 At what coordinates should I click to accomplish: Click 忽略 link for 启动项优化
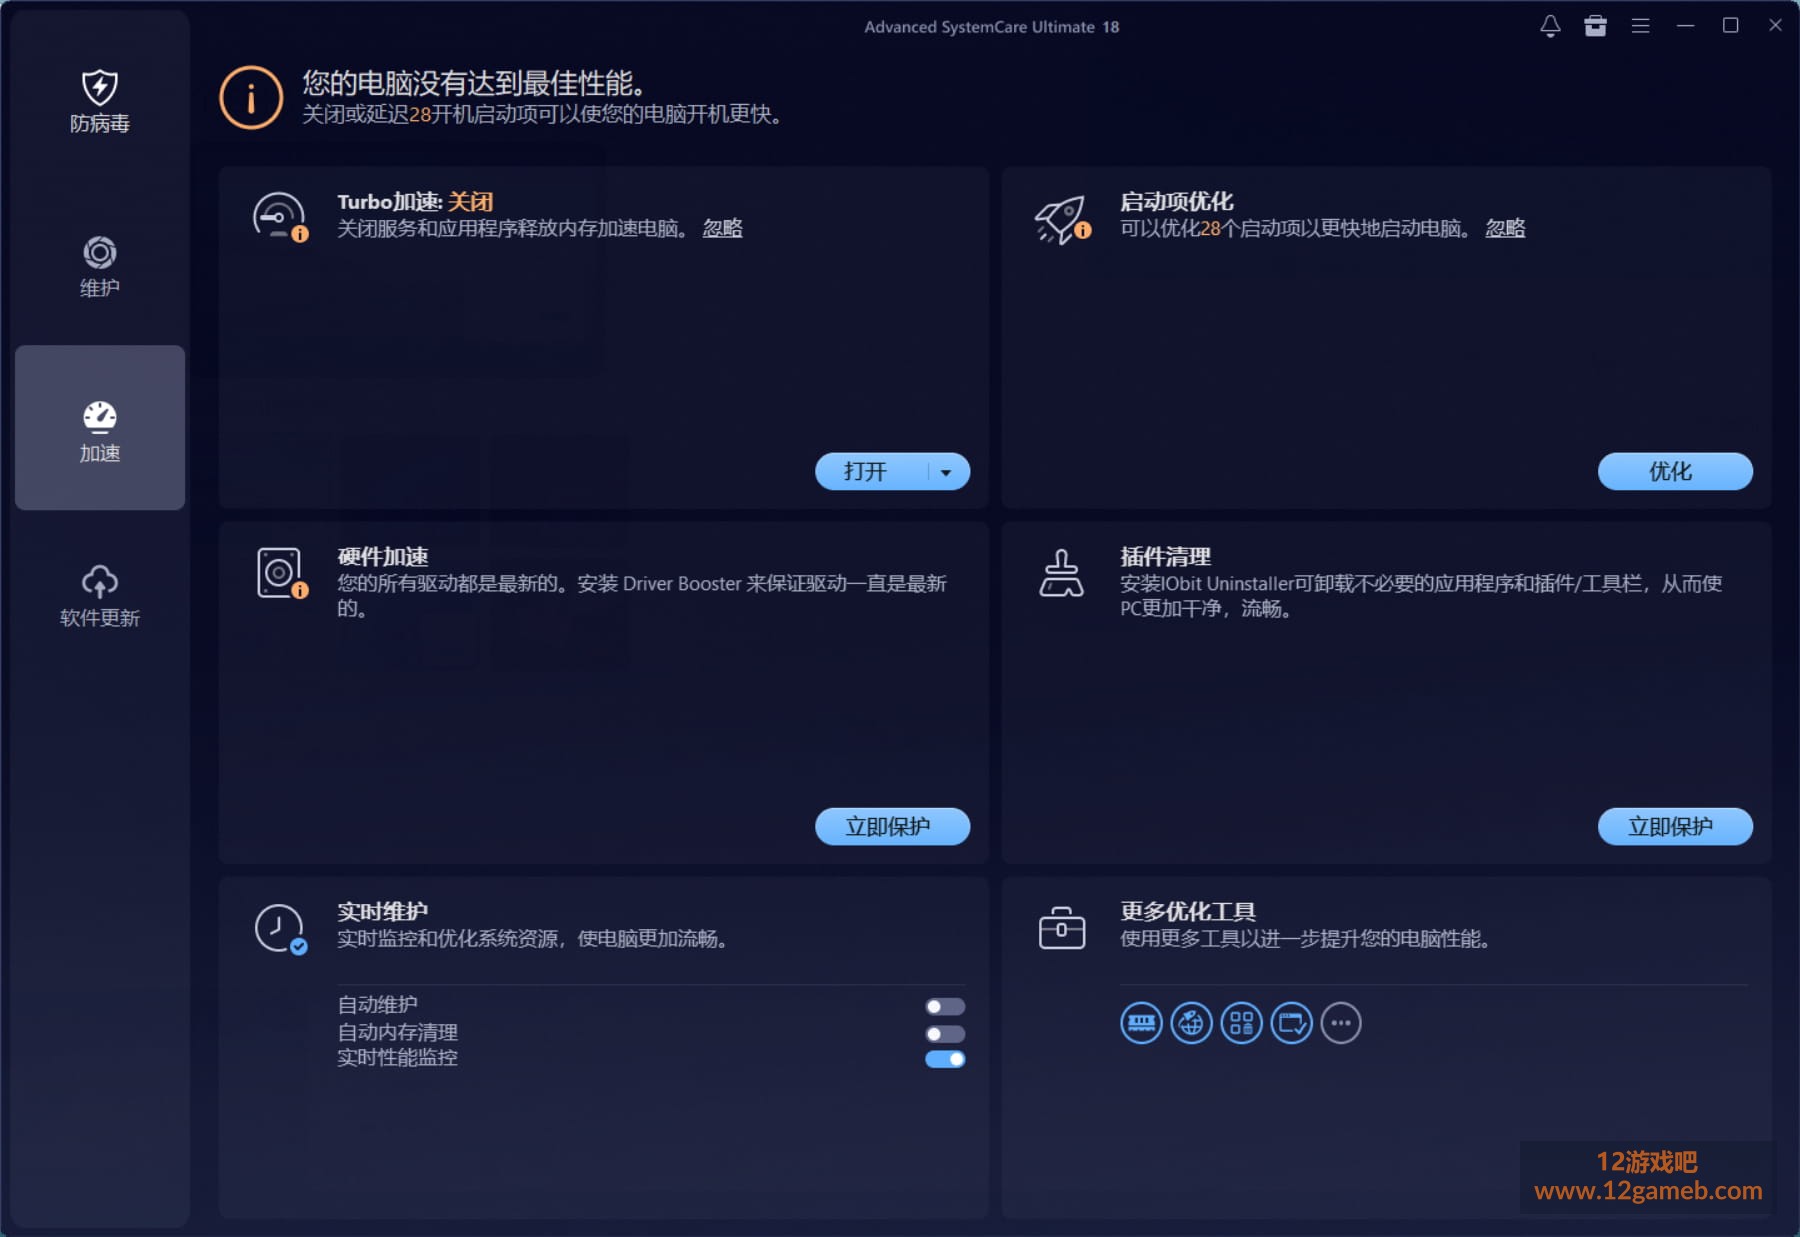tap(1505, 228)
